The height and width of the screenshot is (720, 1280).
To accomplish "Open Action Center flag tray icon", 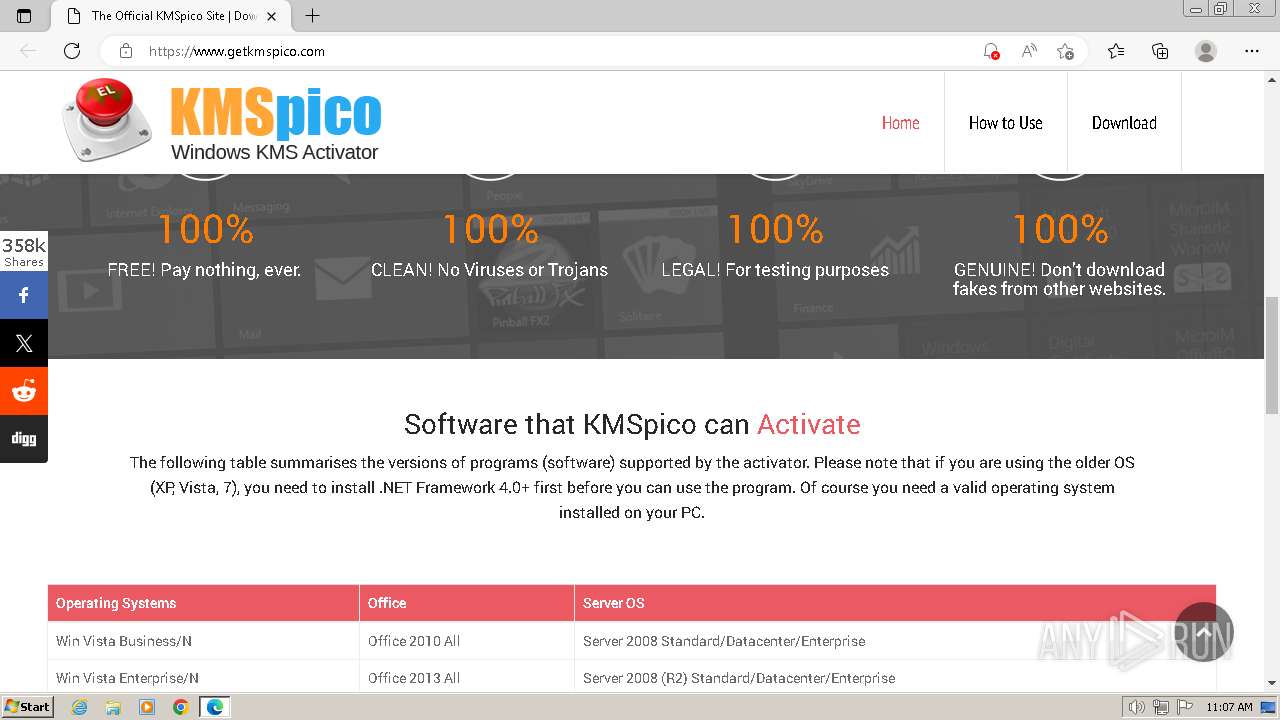I will click(x=1184, y=707).
